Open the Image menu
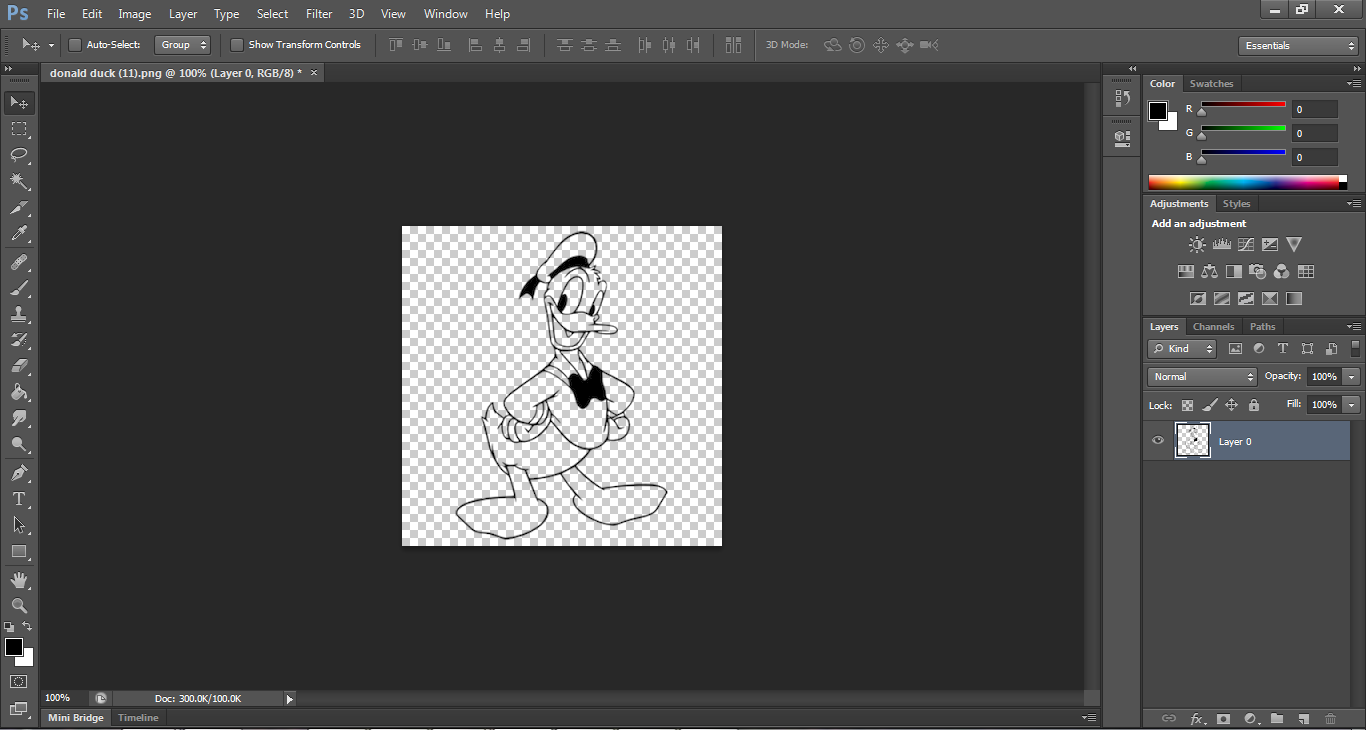Viewport: 1366px width, 730px height. 135,14
